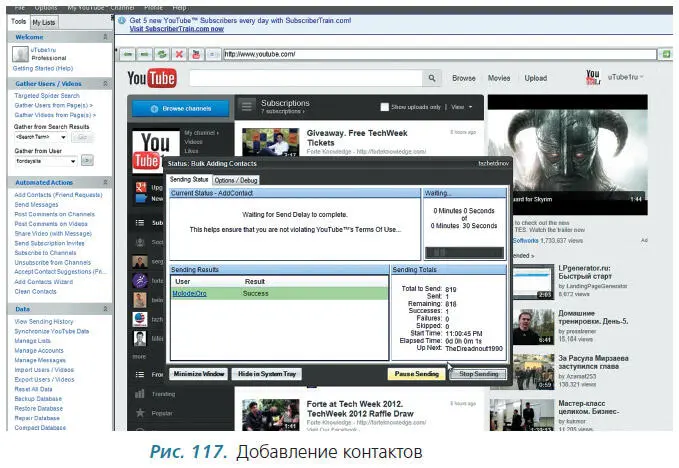Click the green Refresh page icon
This screenshot has width=679, height=468.
tap(162, 55)
